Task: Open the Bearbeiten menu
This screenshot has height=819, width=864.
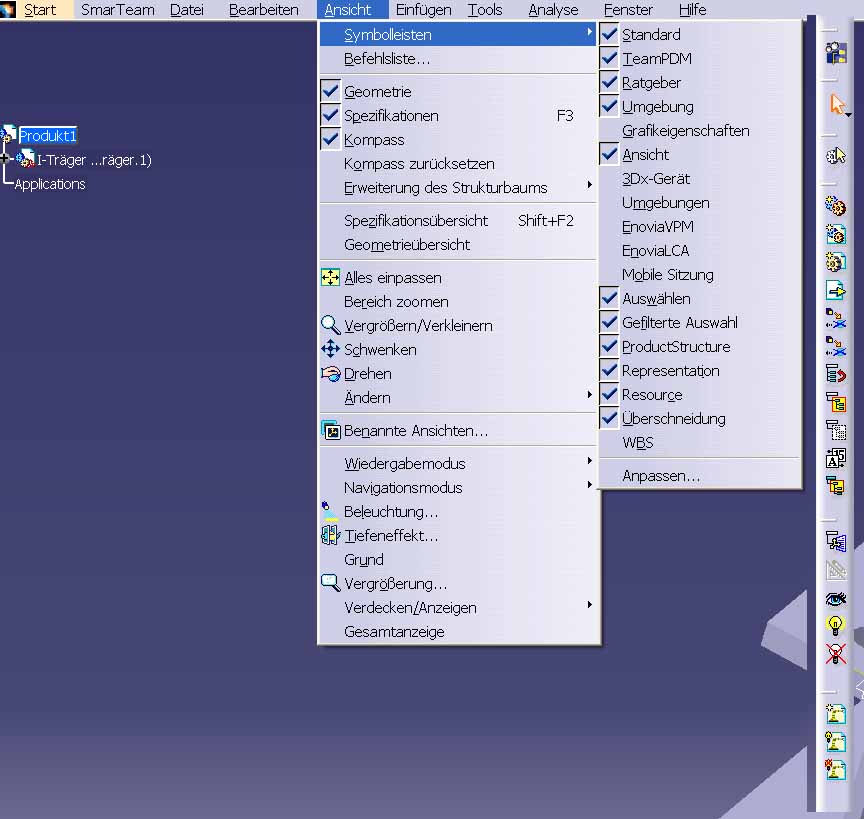Action: (x=263, y=10)
